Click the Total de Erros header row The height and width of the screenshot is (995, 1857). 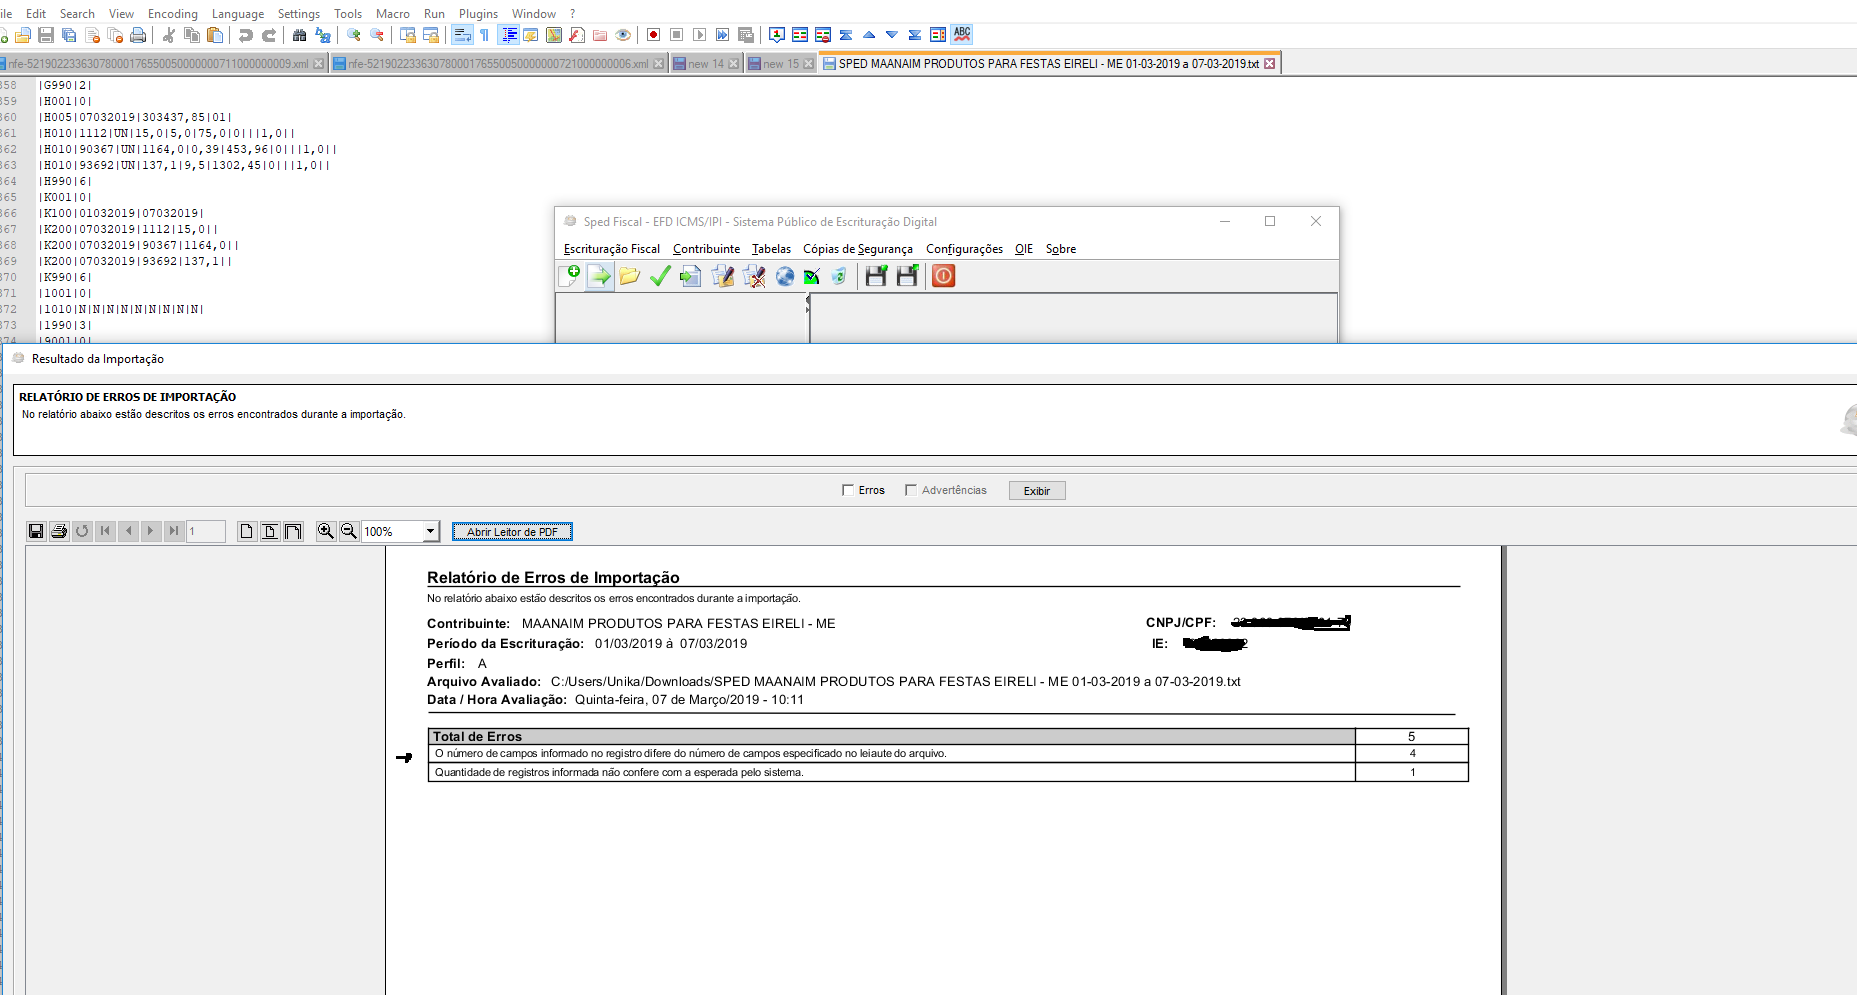coord(948,736)
